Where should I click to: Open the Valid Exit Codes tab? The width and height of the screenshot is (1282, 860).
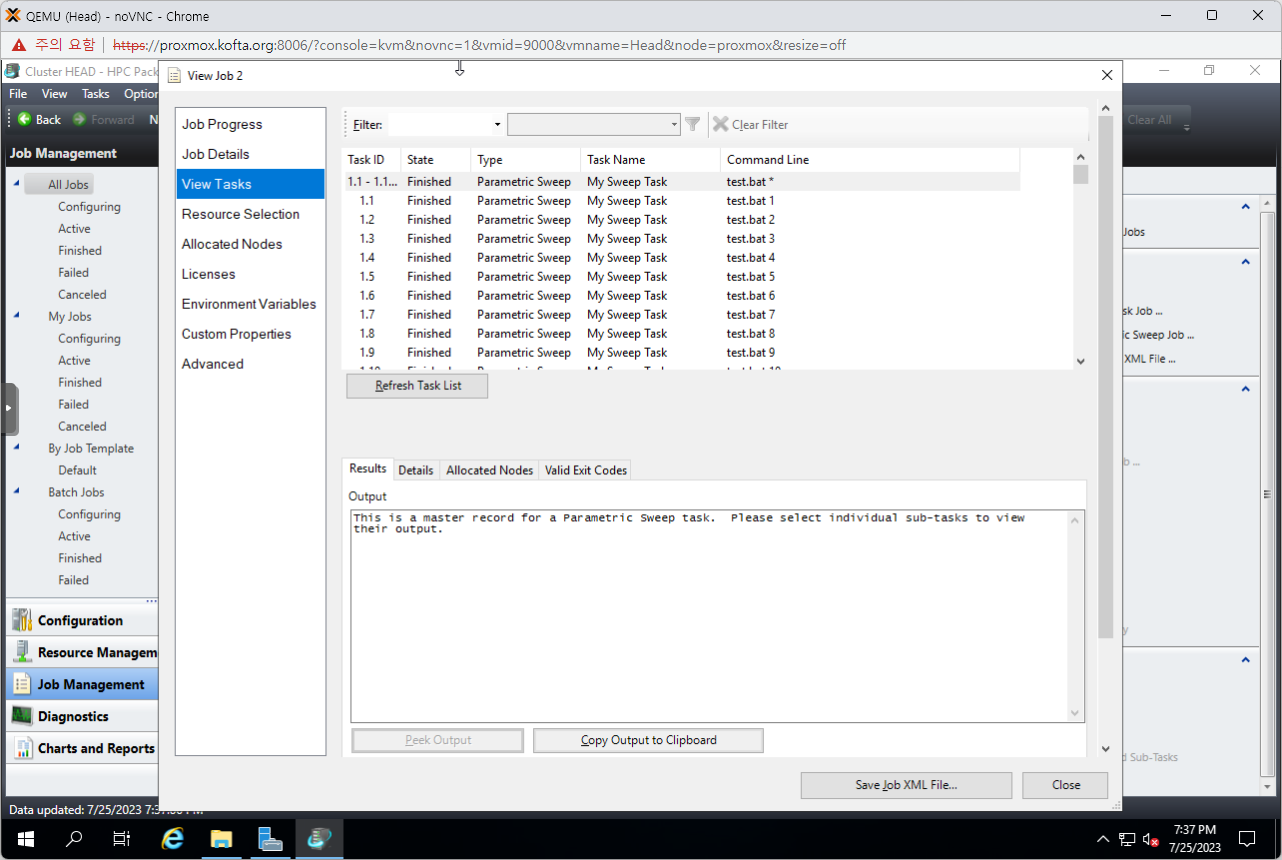click(x=585, y=470)
